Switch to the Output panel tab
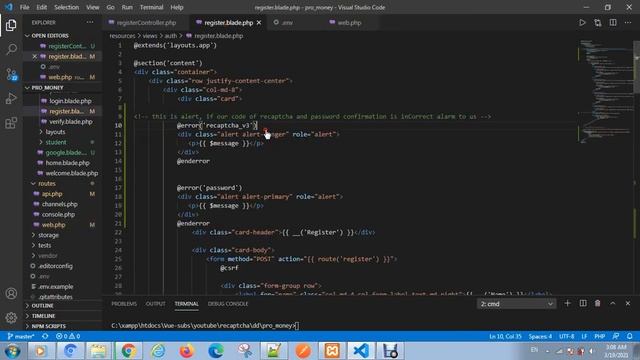 point(156,304)
